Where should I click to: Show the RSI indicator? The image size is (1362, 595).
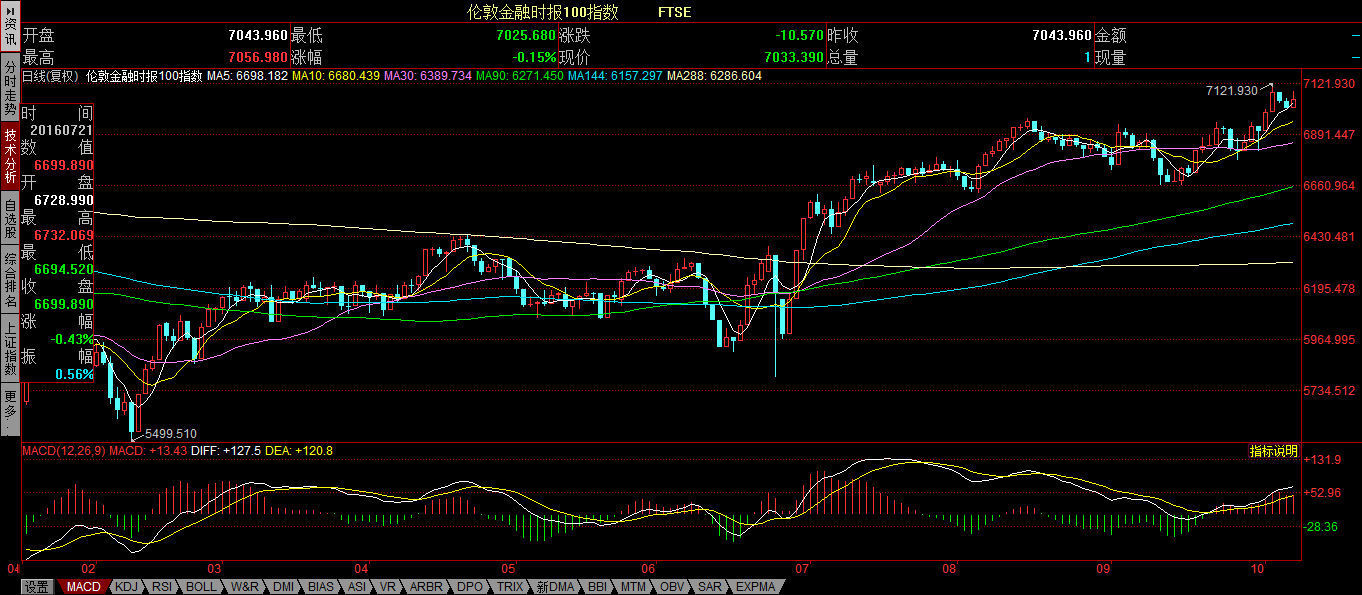pos(162,587)
